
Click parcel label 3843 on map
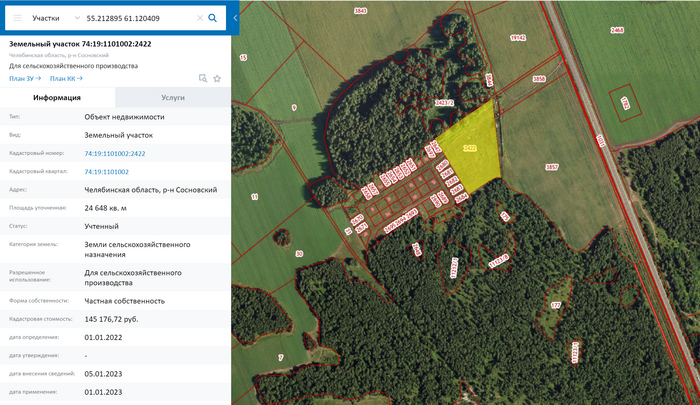[360, 11]
